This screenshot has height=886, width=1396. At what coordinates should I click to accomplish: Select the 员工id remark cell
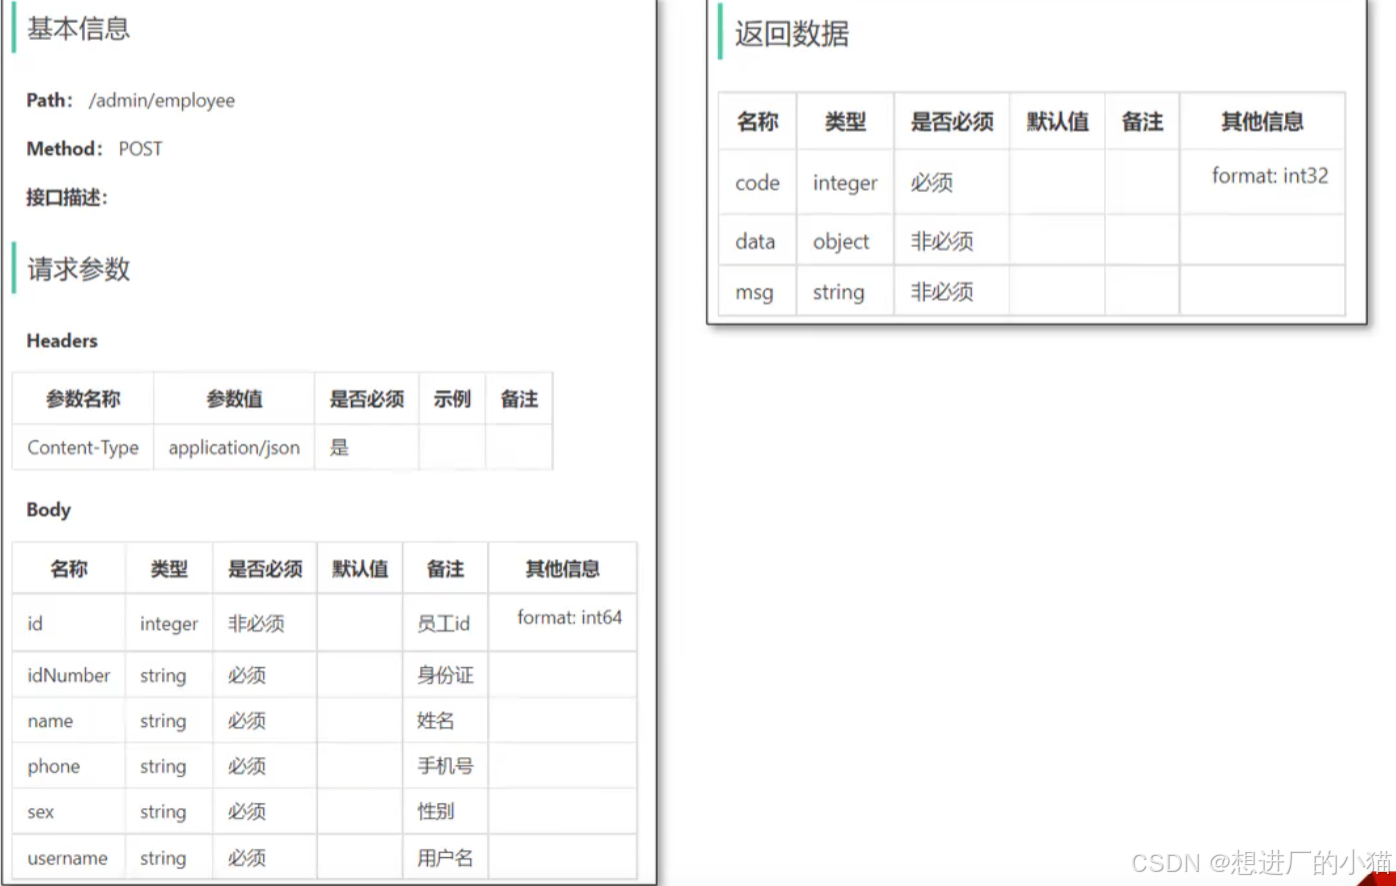point(445,624)
